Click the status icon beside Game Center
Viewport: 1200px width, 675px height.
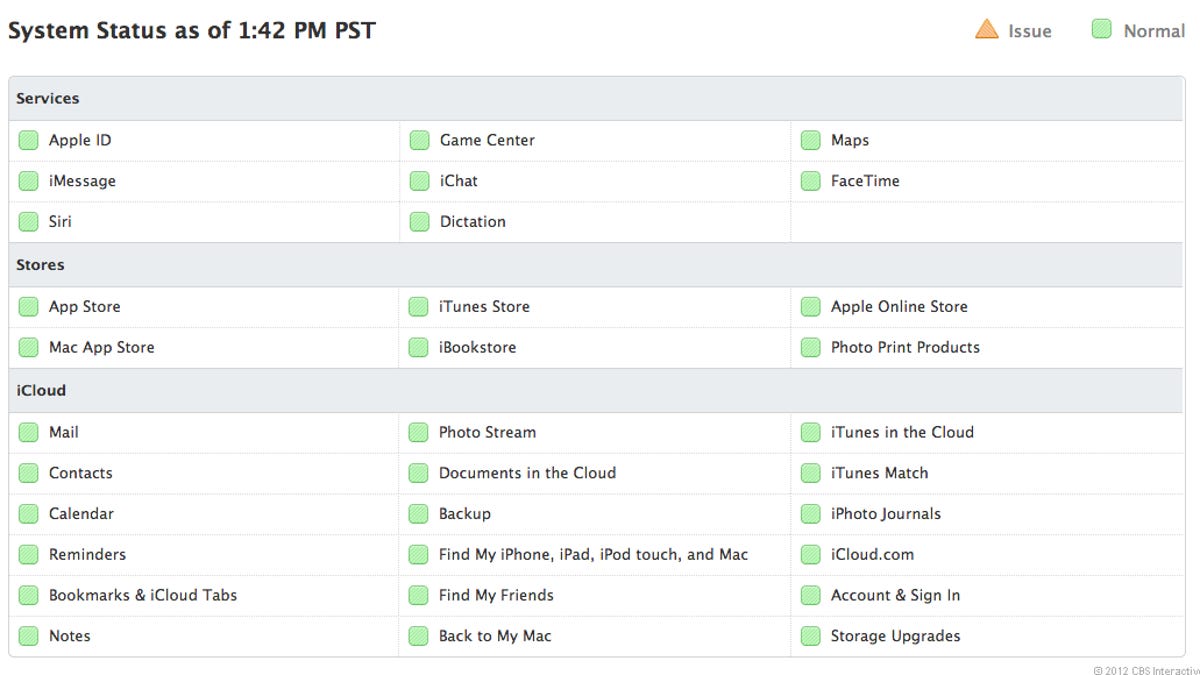coord(420,141)
